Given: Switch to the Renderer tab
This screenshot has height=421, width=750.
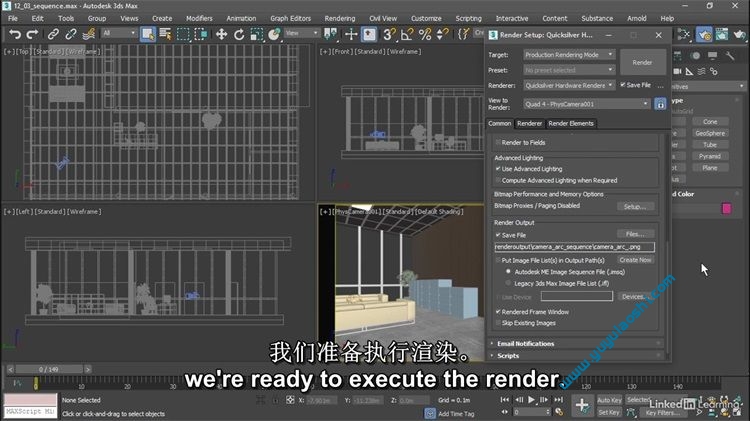Looking at the screenshot, I should click(529, 123).
